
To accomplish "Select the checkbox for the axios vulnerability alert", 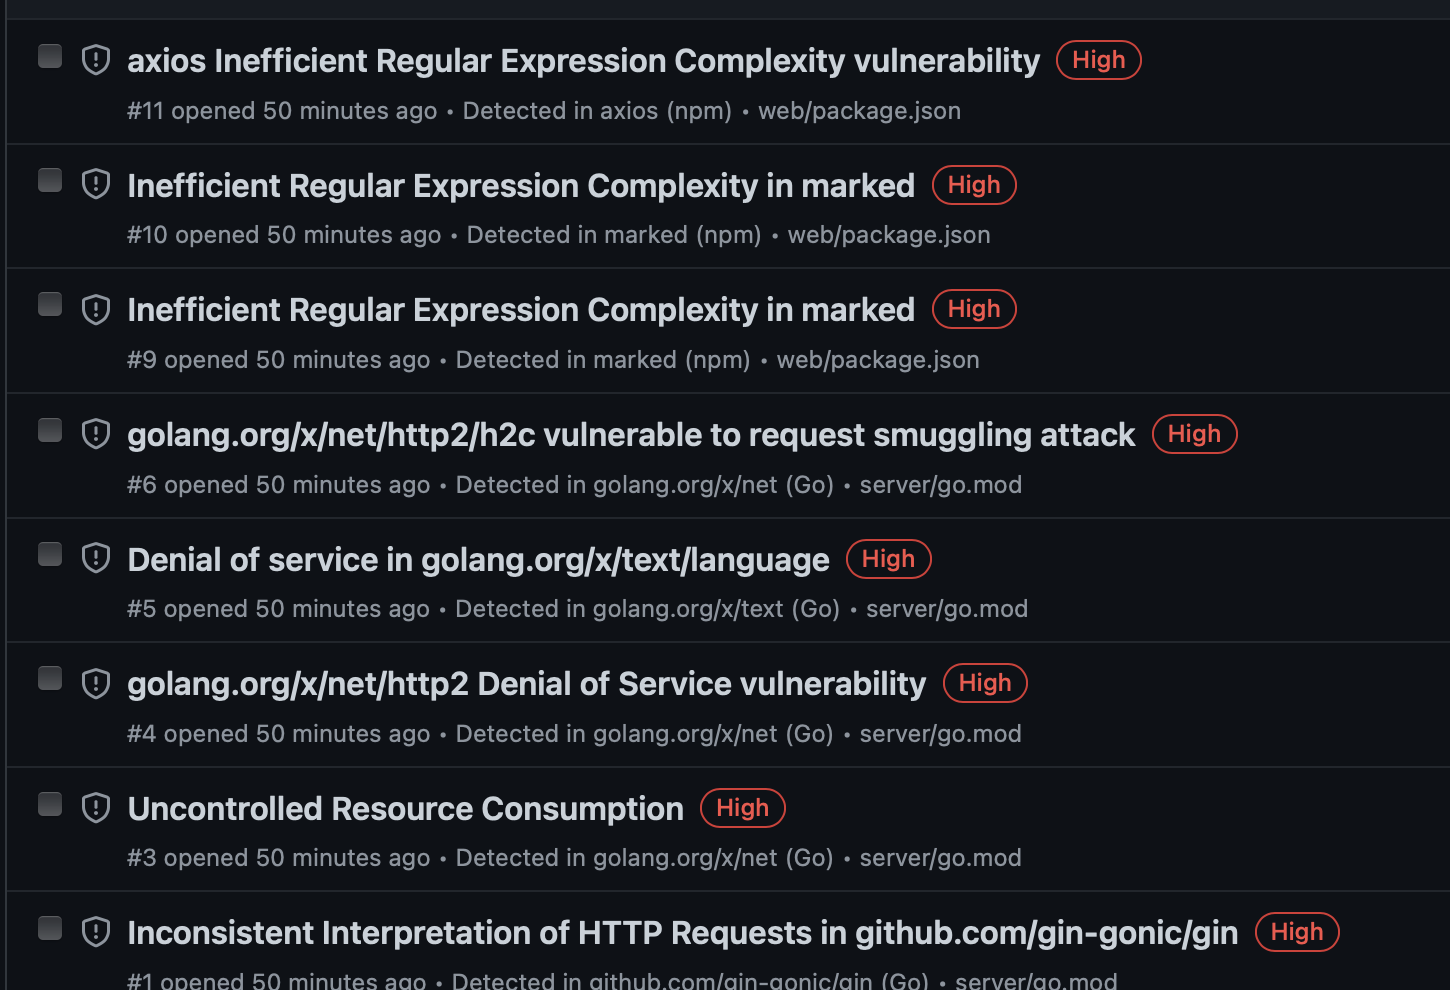I will pyautogui.click(x=50, y=56).
